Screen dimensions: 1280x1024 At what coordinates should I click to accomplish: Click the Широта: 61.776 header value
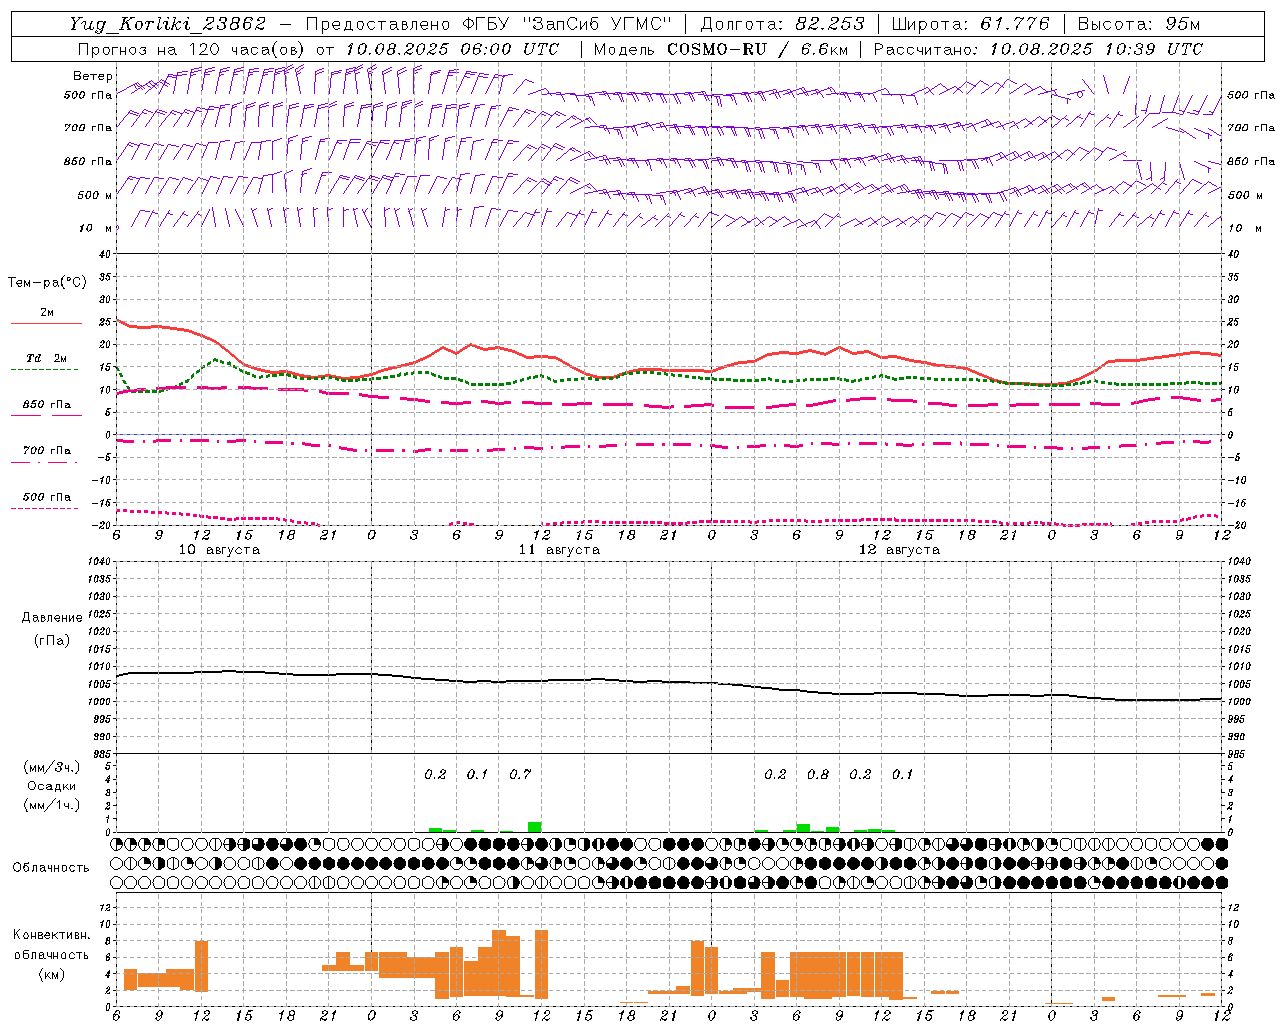[970, 25]
